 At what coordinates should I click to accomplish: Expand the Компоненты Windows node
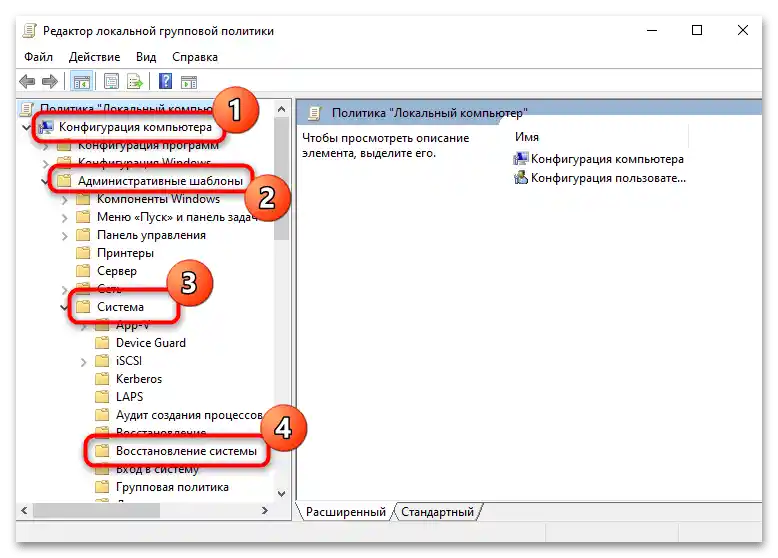click(x=65, y=200)
